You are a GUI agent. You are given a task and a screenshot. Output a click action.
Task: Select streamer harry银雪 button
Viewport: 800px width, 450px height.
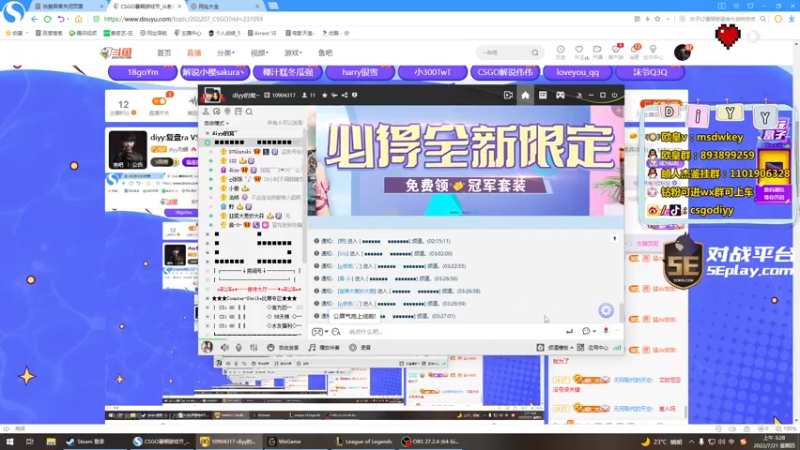(x=360, y=72)
